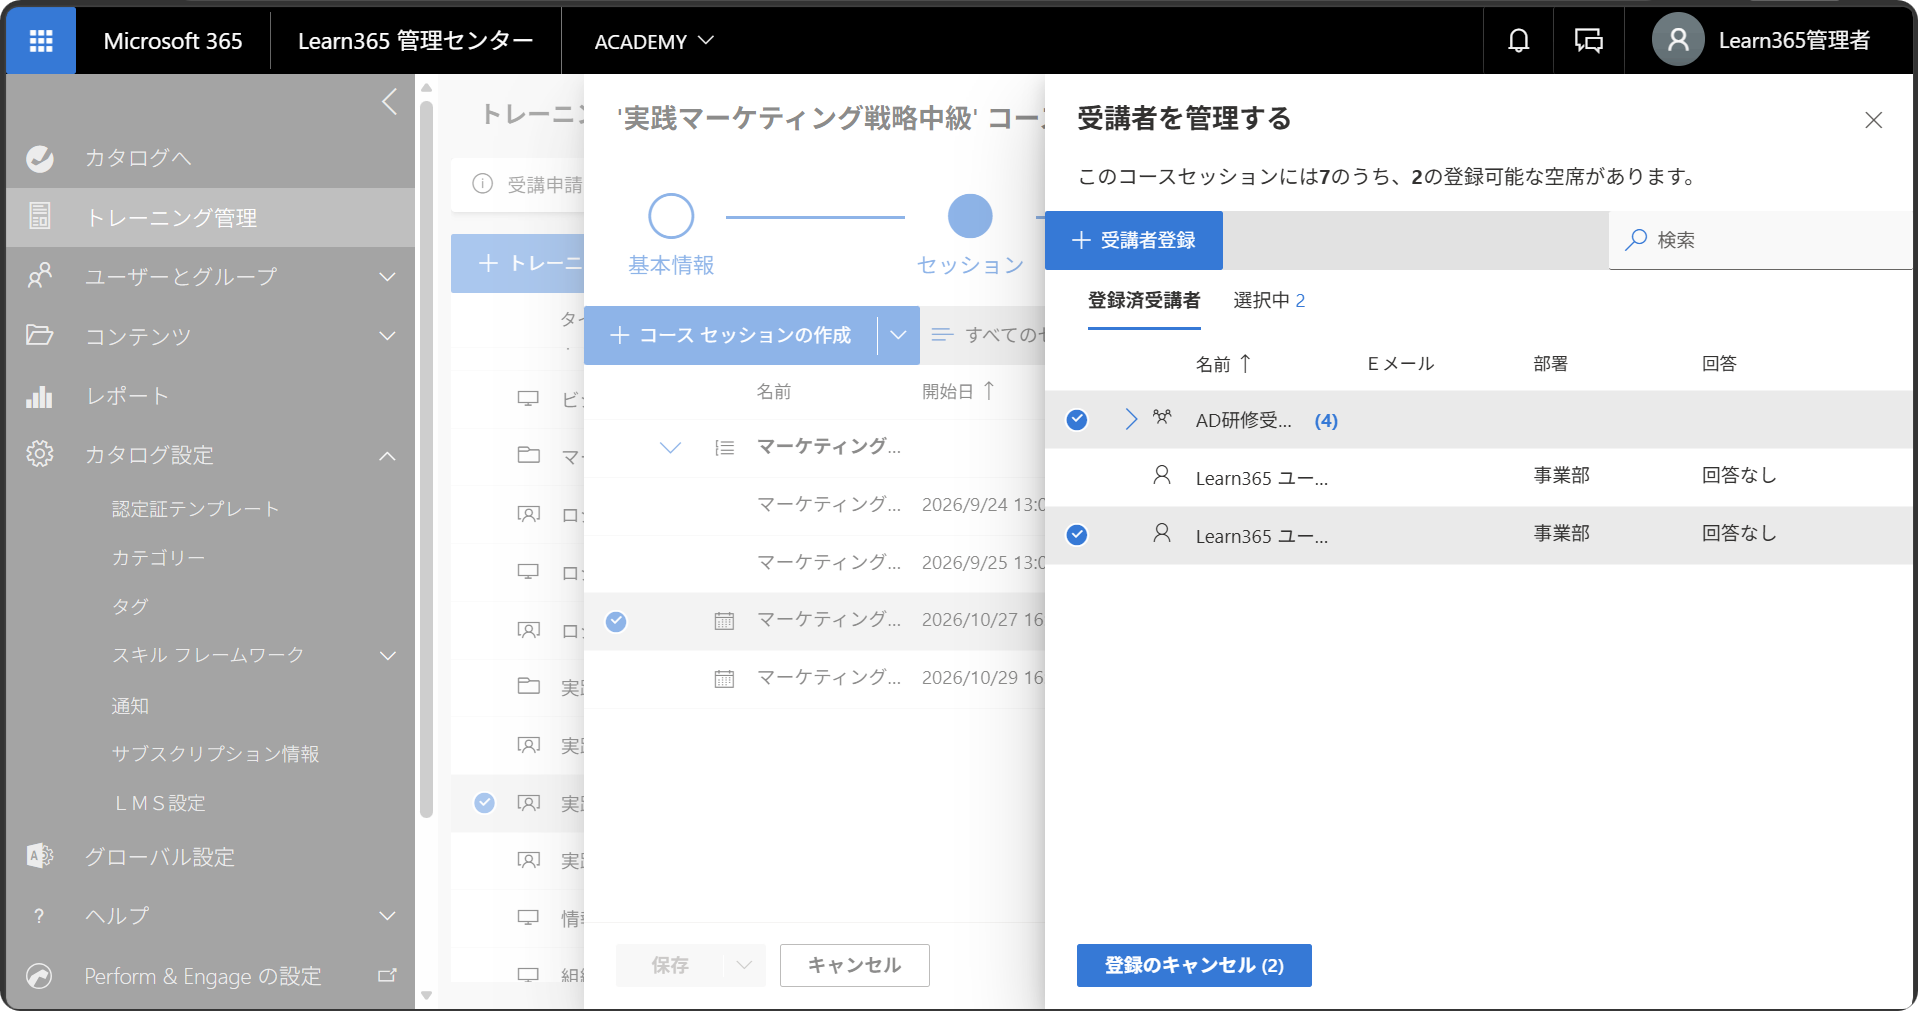
Task: Switch to the 登録済受講者 tab
Action: pyautogui.click(x=1144, y=300)
